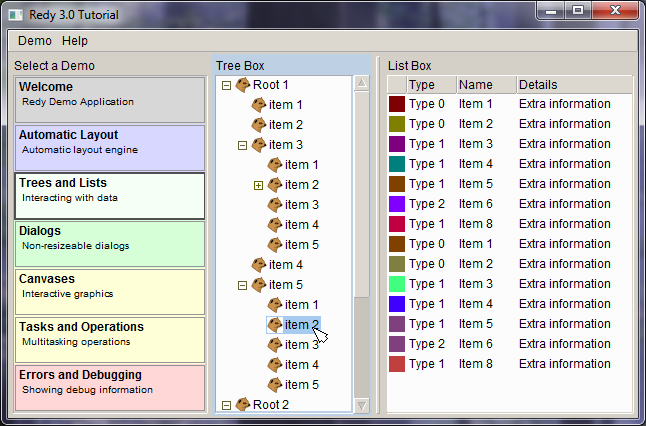Viewport: 646px width, 426px height.
Task: Click the icon of item 2 directly under Root 1
Action: coord(259,125)
